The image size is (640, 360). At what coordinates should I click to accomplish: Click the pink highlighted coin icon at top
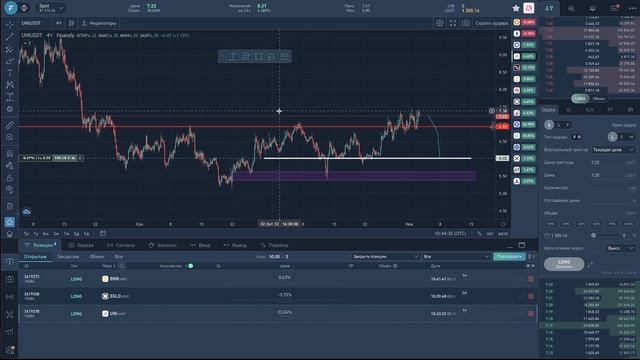(x=529, y=8)
